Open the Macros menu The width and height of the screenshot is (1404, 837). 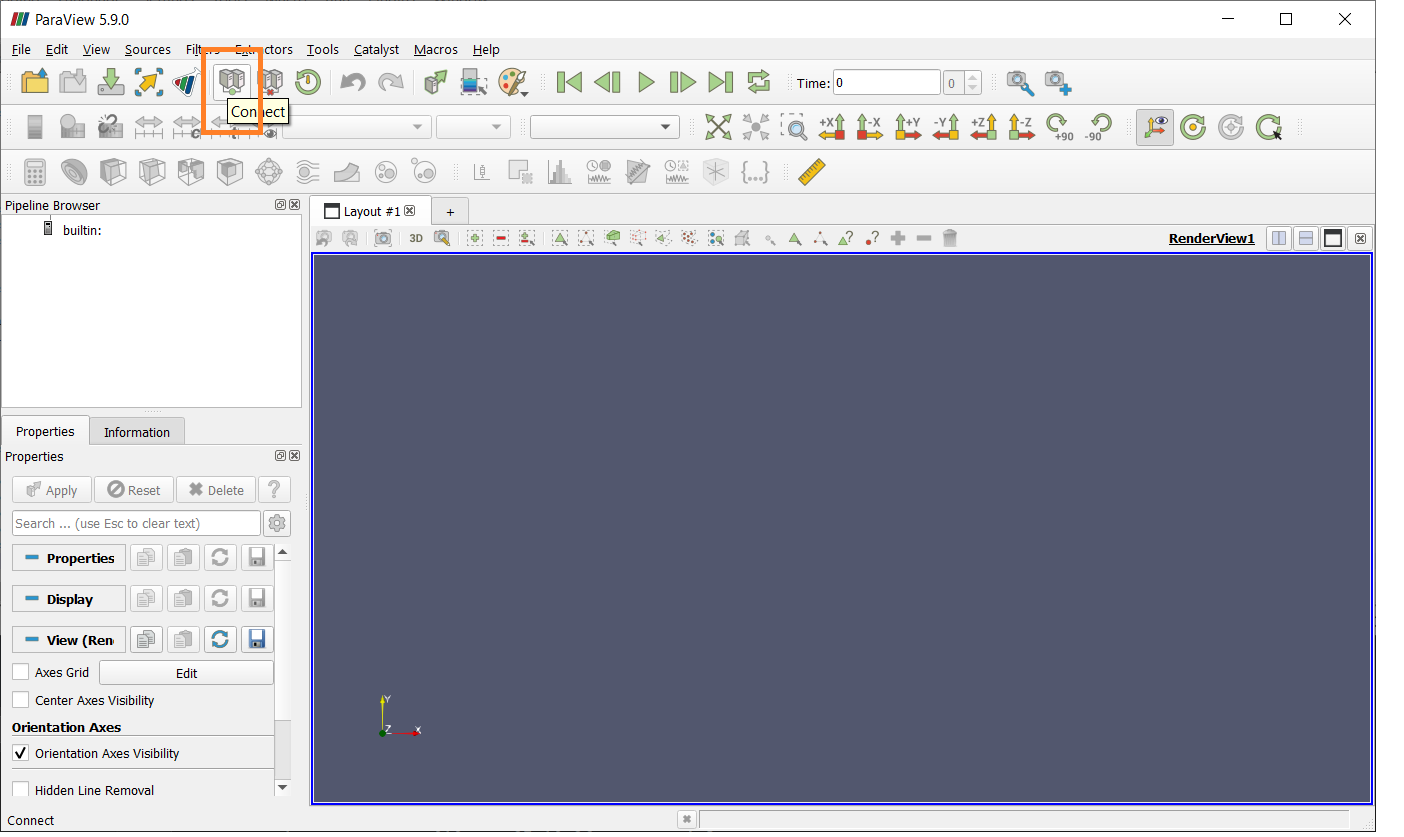[436, 49]
